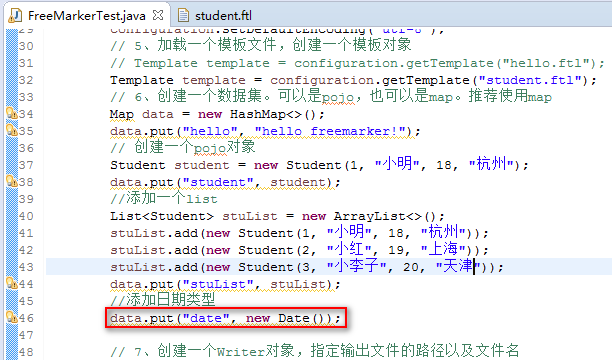Click the warning marker on line 46
Viewport: 612px width, 360px height.
click(12, 317)
